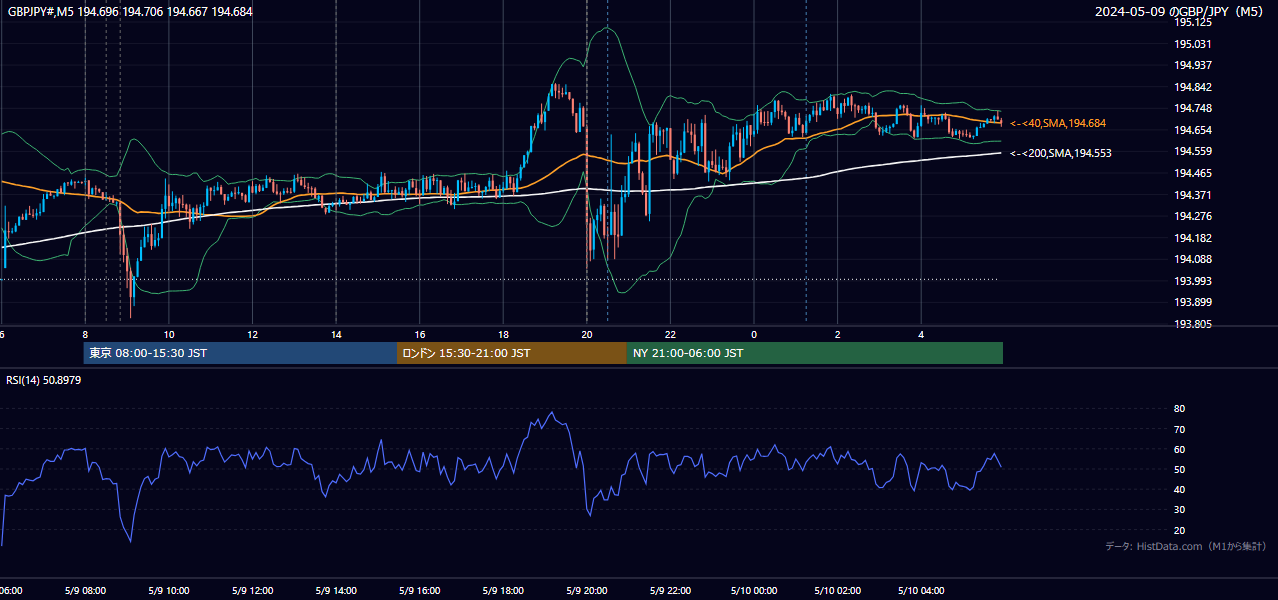Click the 5/9 12:00 time axis label

252,591
